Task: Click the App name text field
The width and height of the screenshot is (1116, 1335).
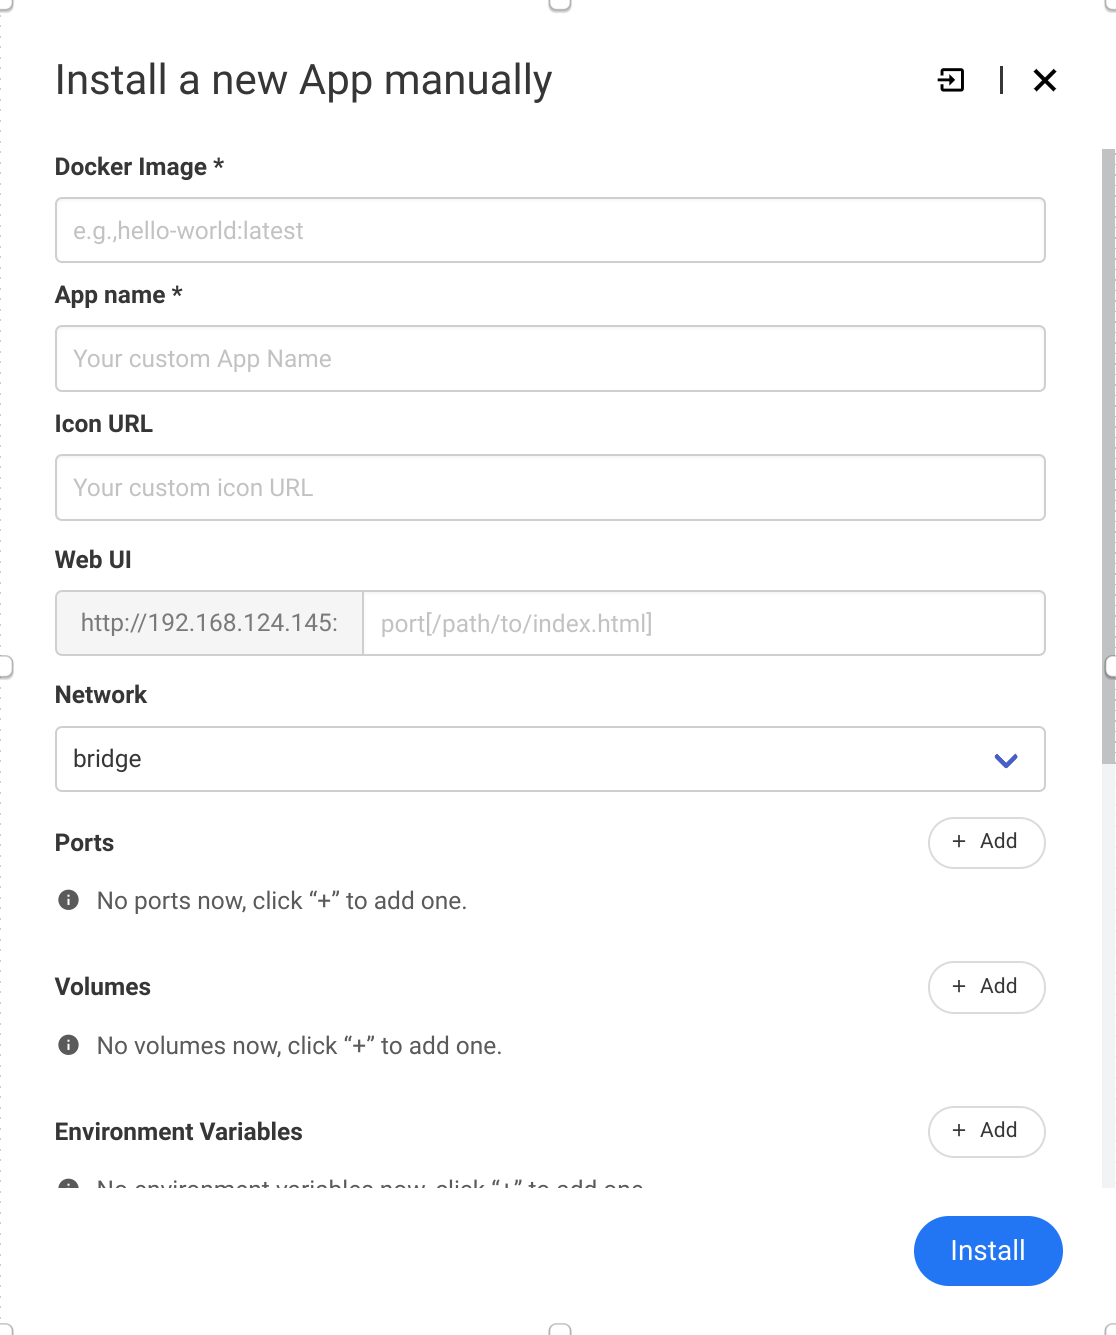Action: 550,358
